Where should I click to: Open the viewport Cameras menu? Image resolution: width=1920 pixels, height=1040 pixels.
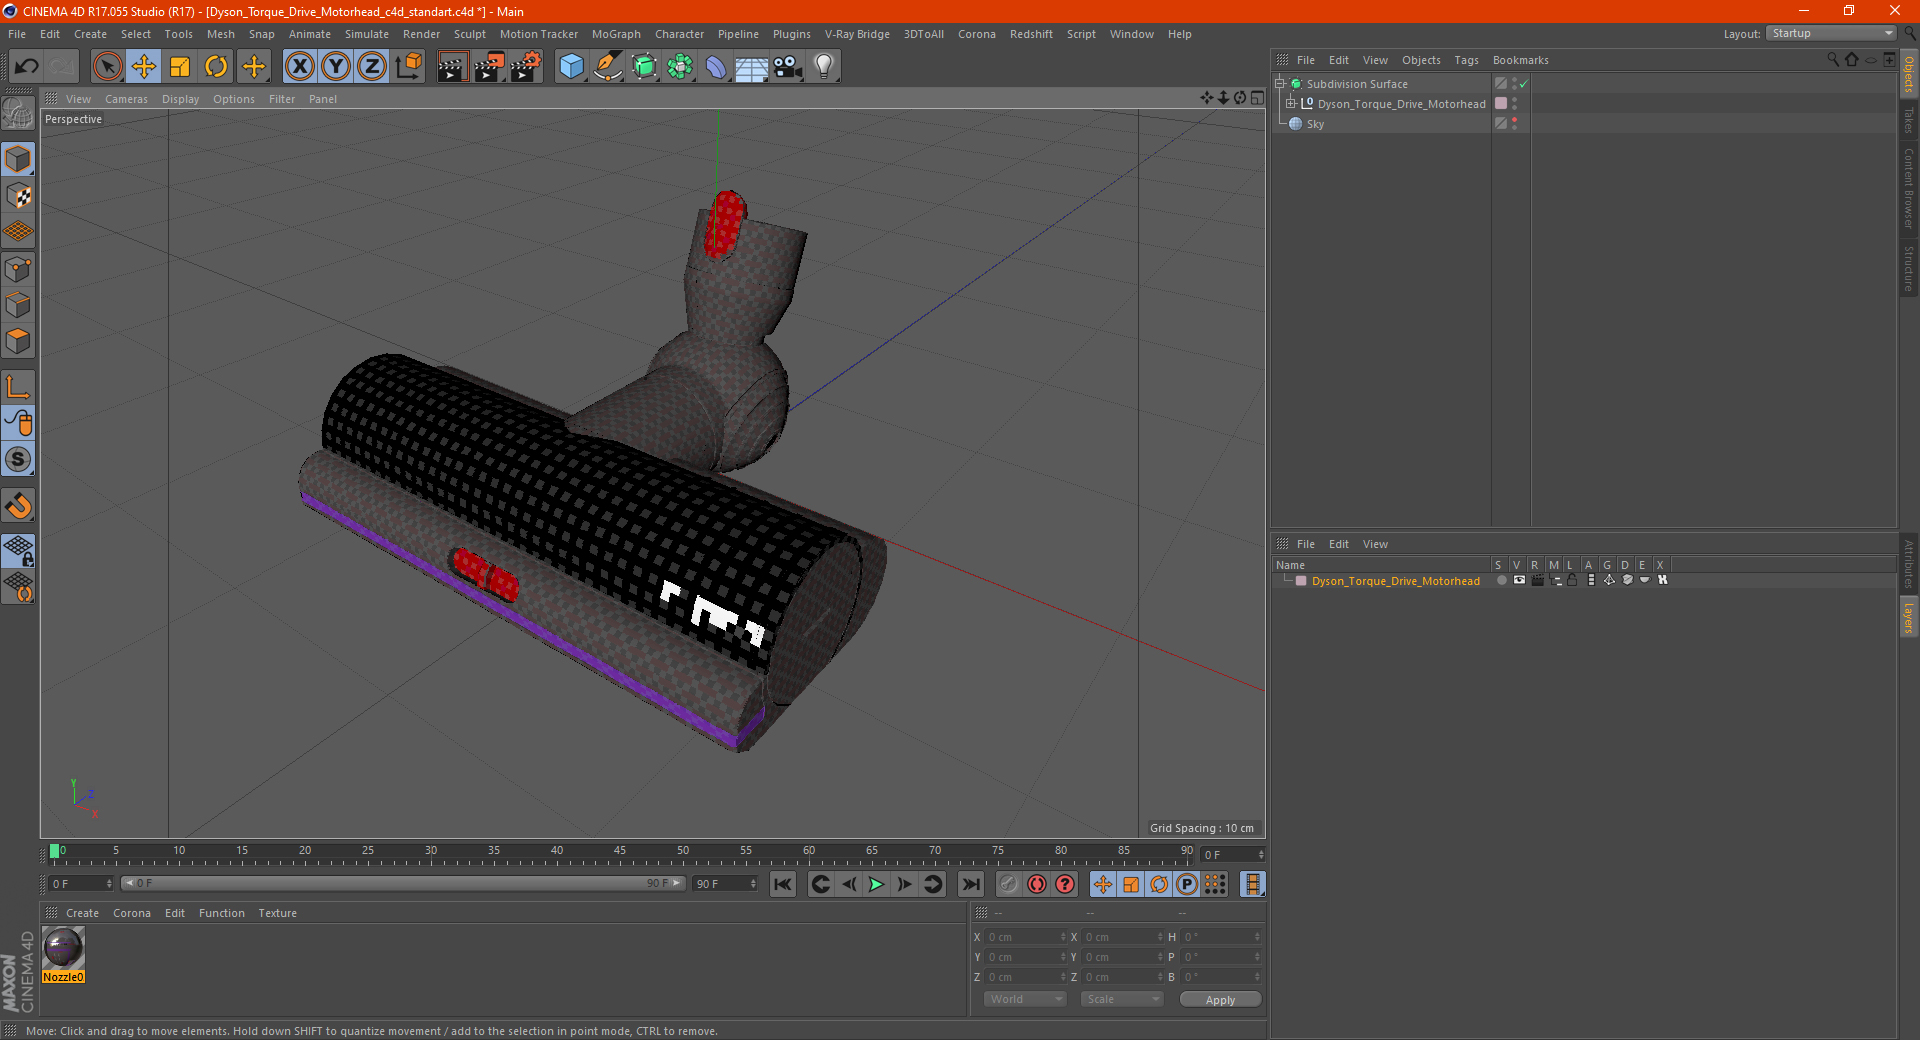pos(126,99)
